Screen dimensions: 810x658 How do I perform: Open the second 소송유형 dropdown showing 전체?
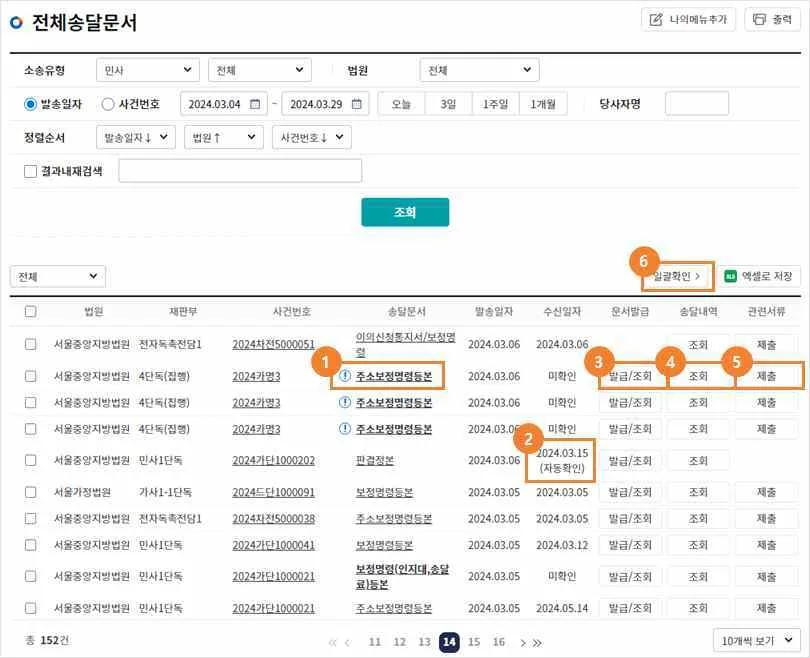(260, 70)
